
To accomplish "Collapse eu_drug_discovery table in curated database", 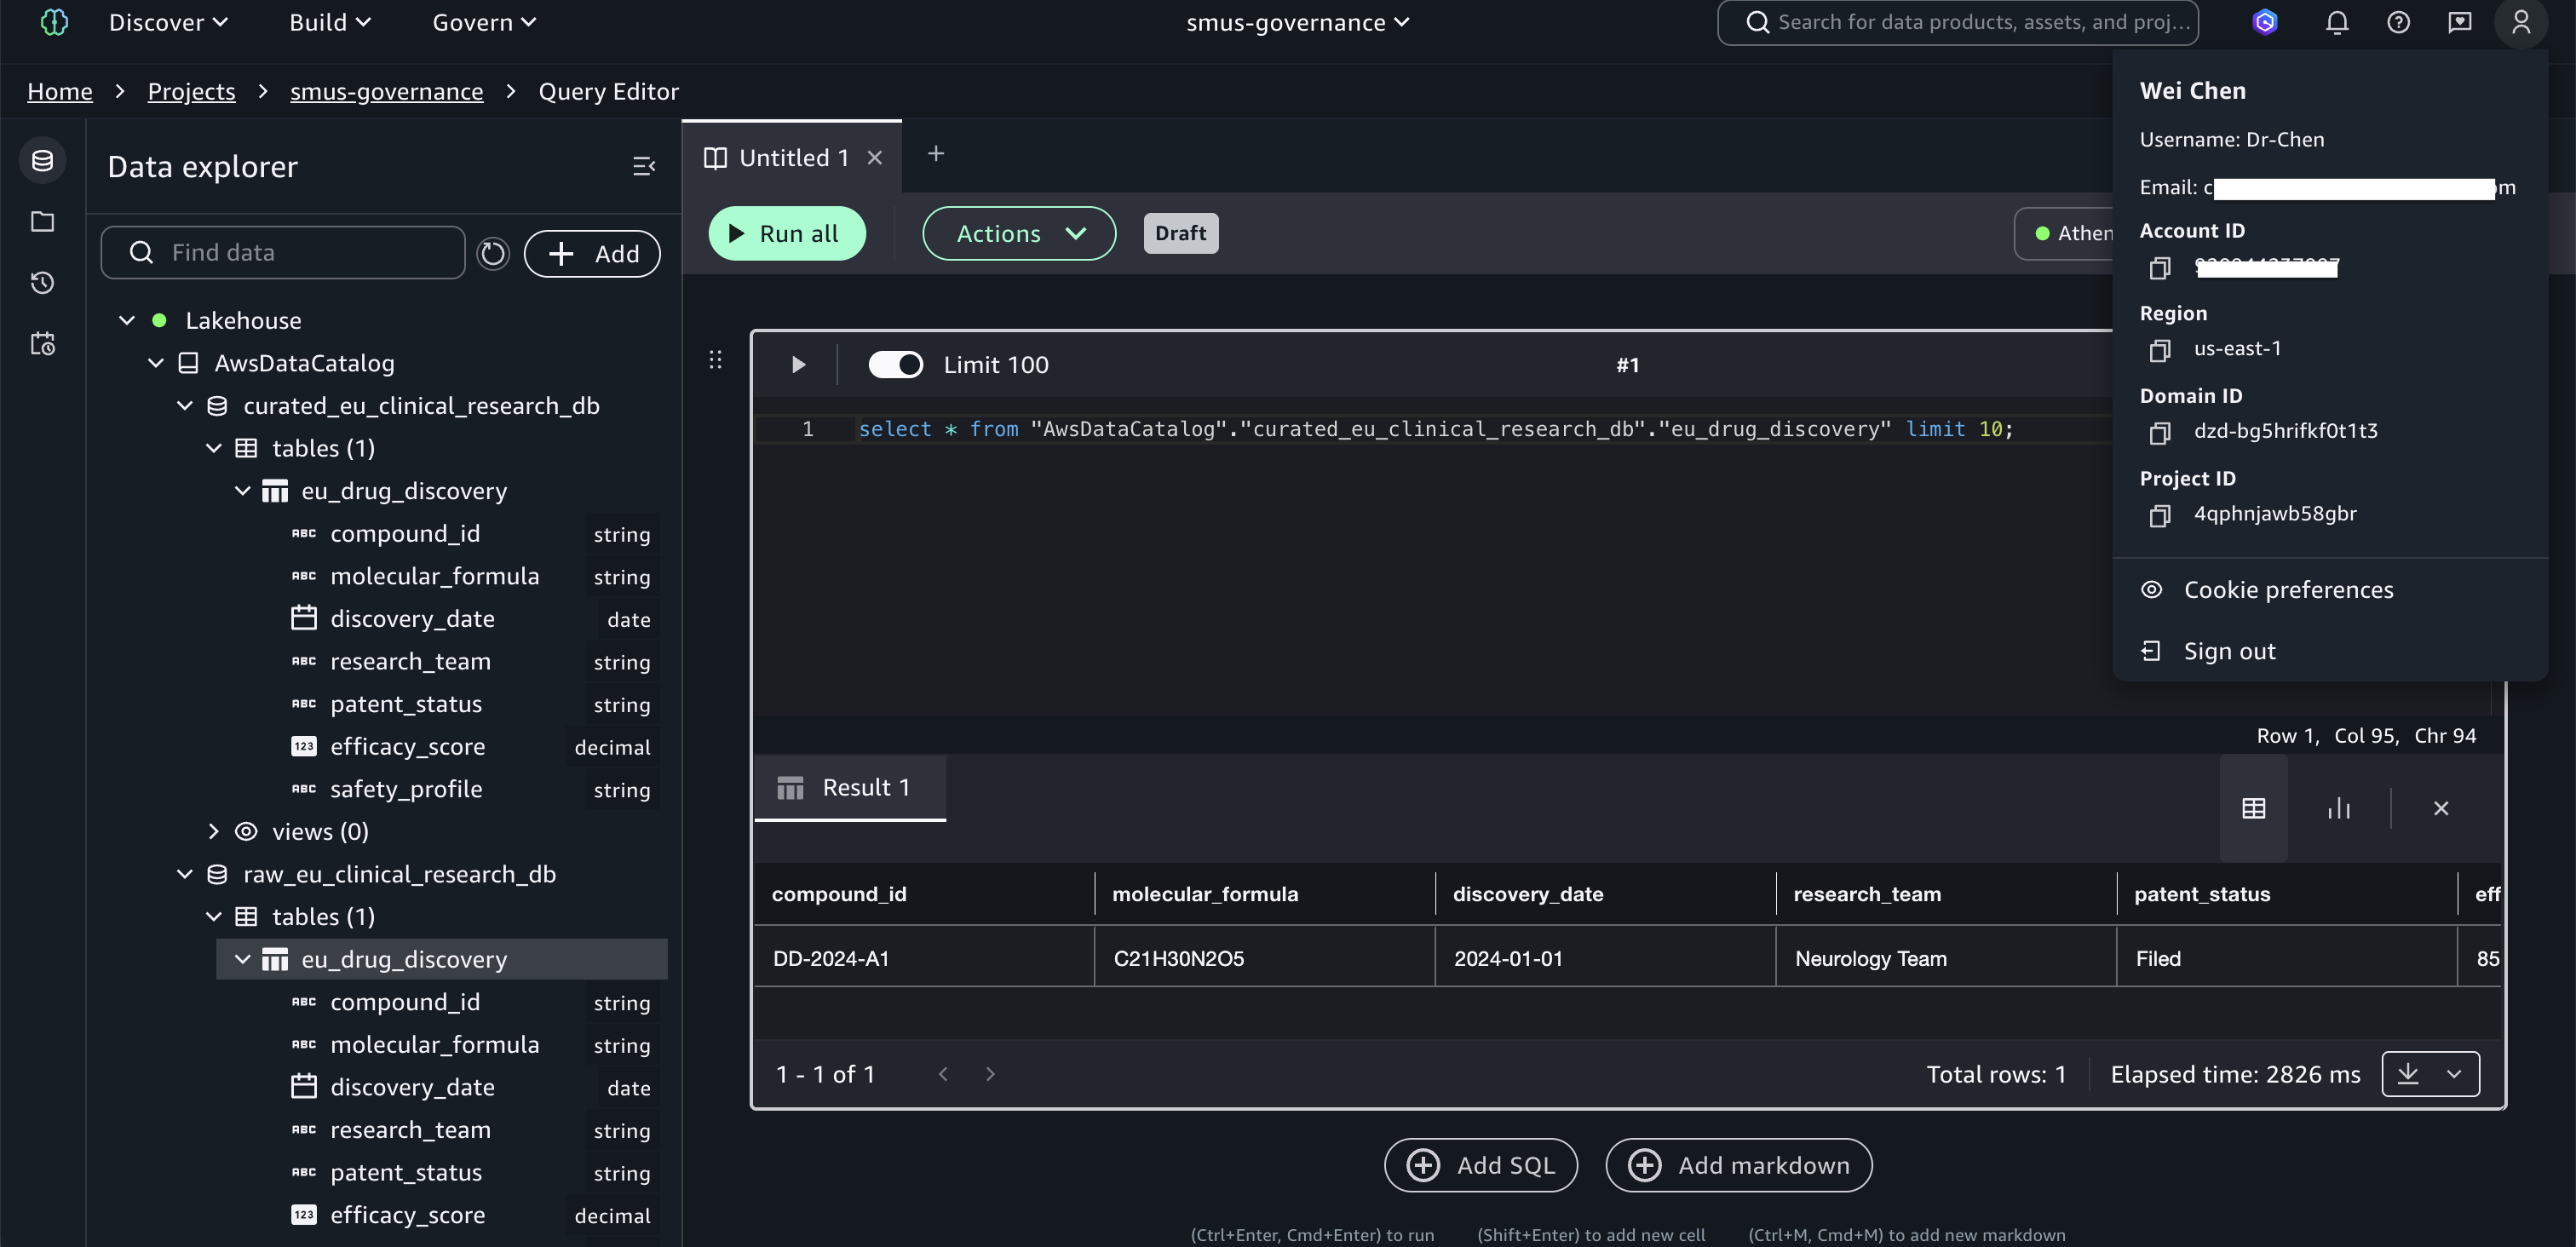I will pyautogui.click(x=243, y=491).
